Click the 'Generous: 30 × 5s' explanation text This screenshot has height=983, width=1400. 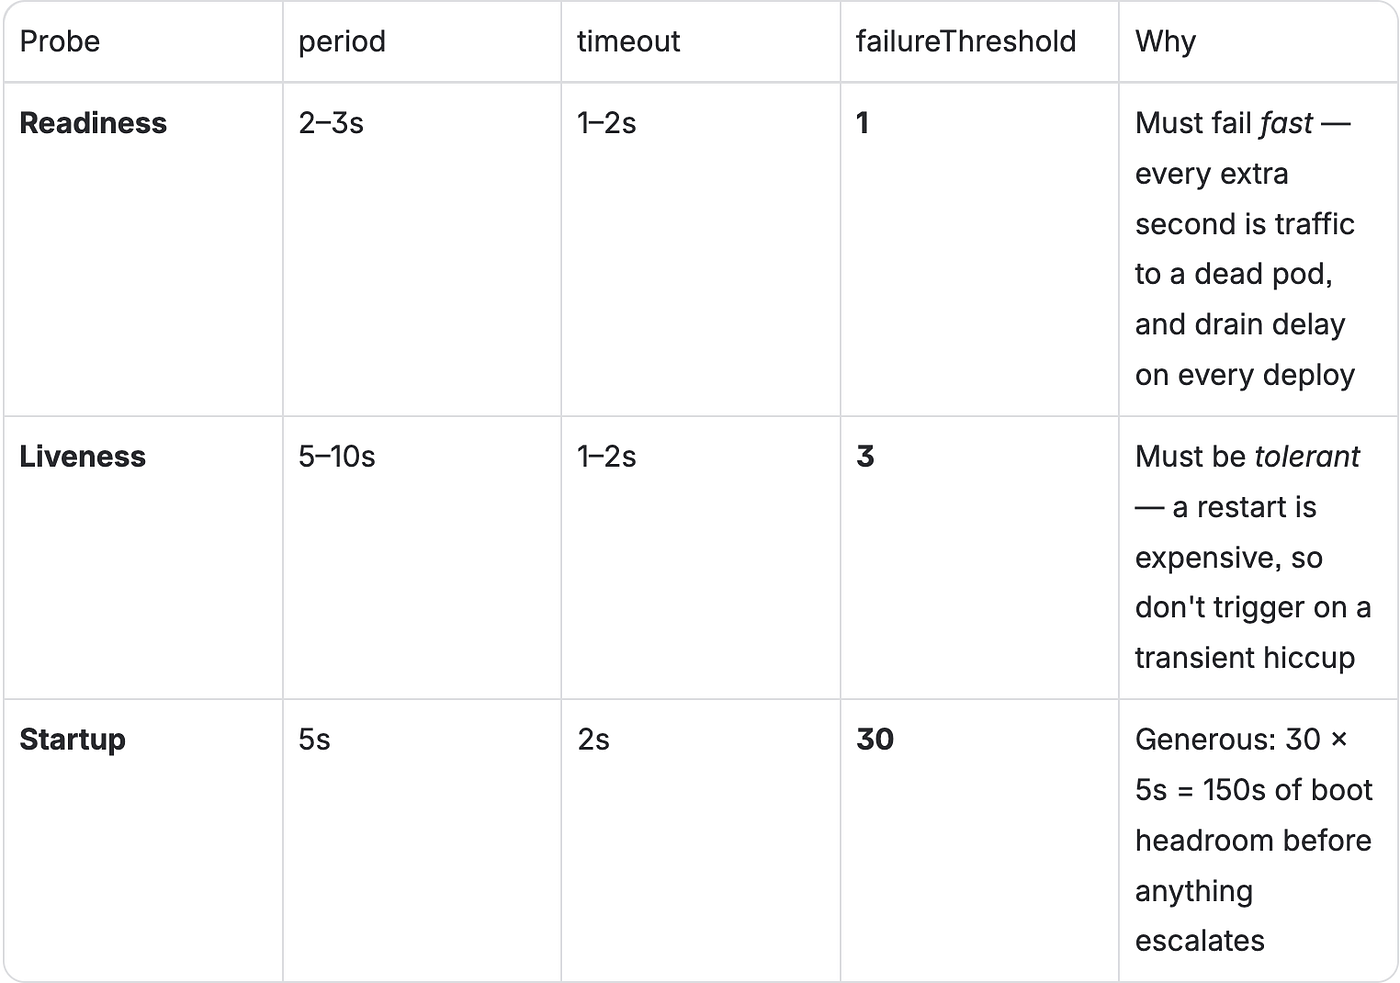coord(1254,840)
